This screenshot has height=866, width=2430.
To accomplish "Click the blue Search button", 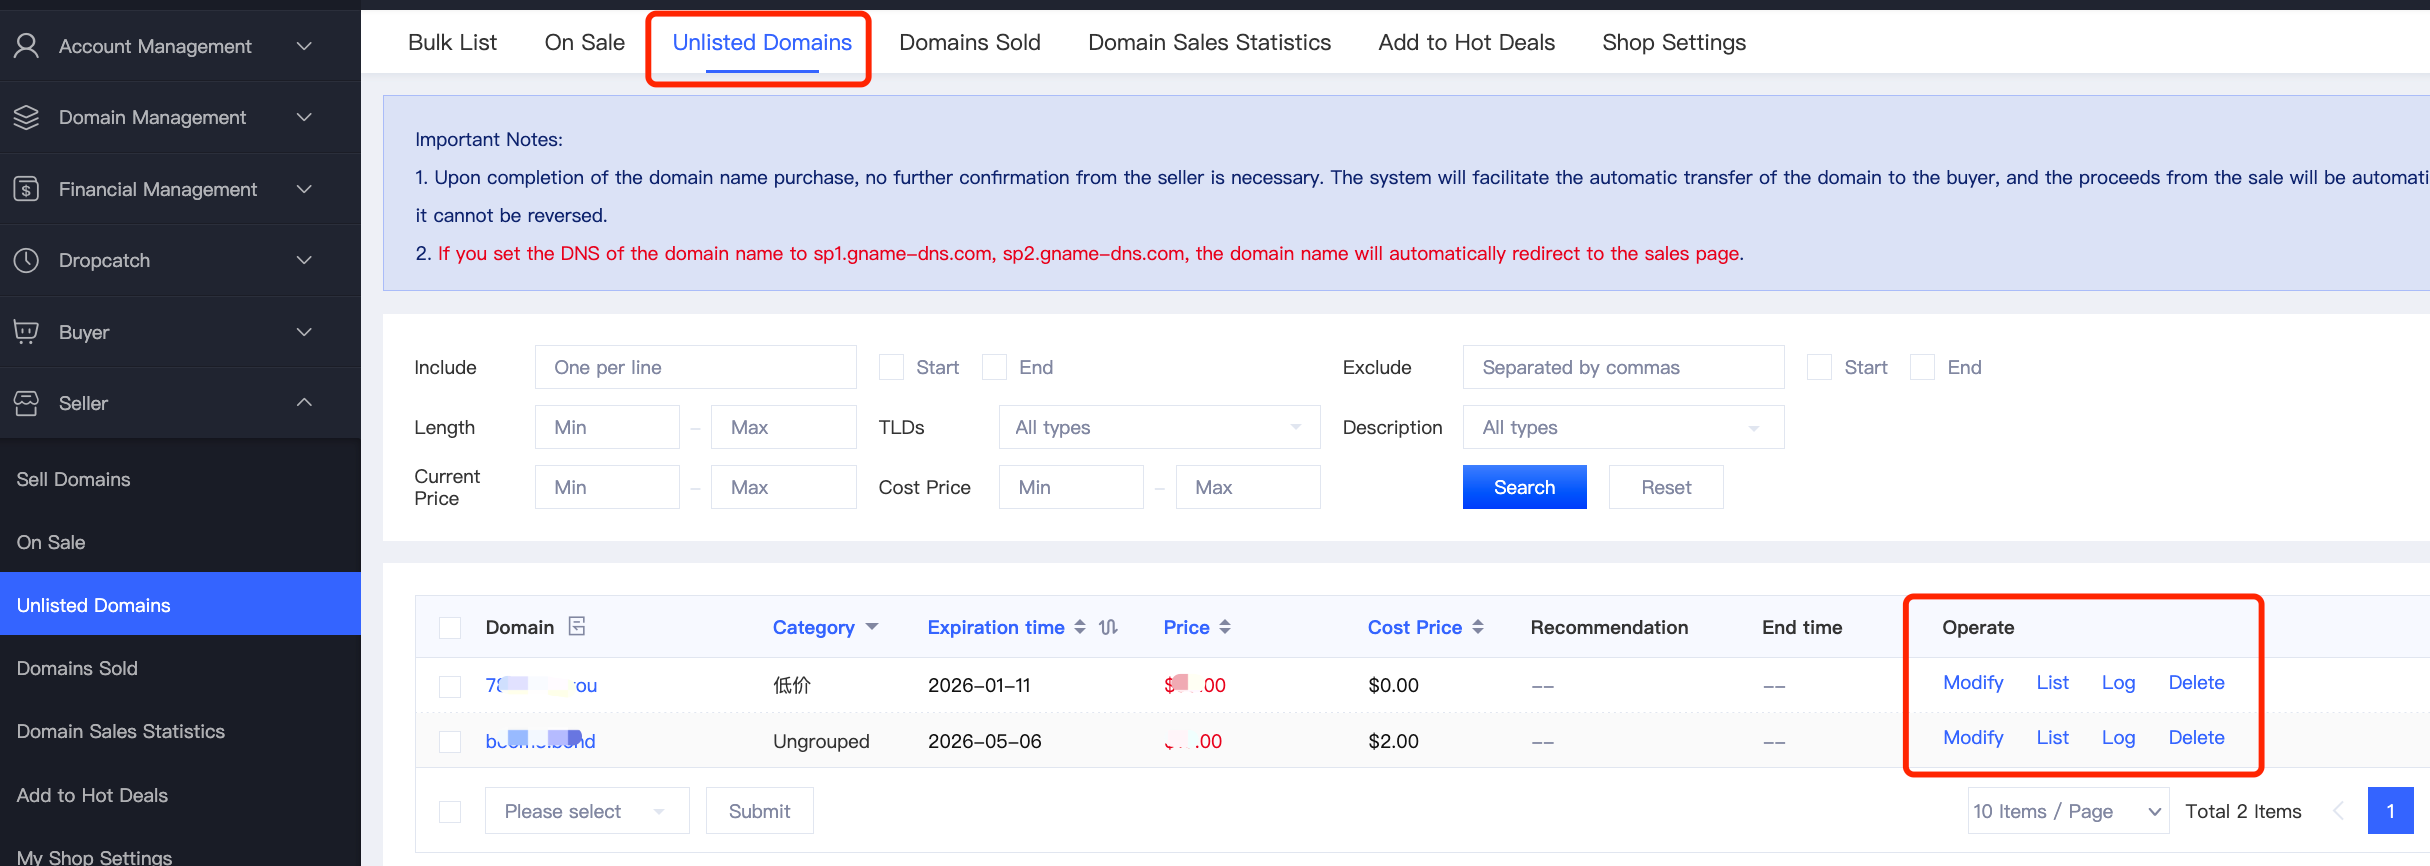I will [1524, 487].
